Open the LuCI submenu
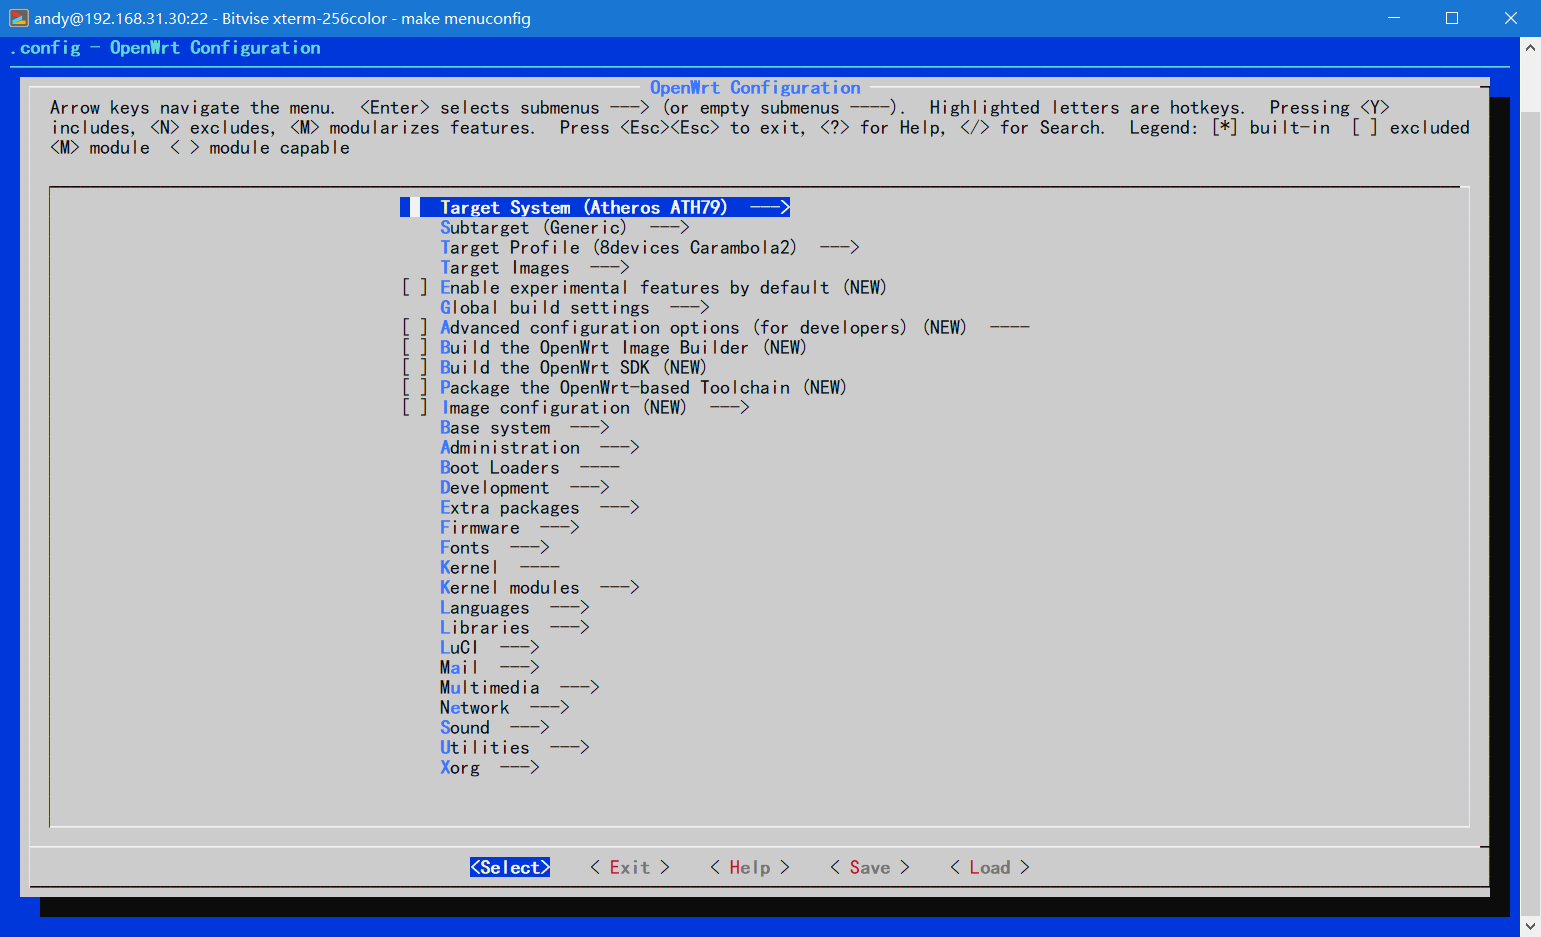Image resolution: width=1541 pixels, height=937 pixels. tap(490, 647)
